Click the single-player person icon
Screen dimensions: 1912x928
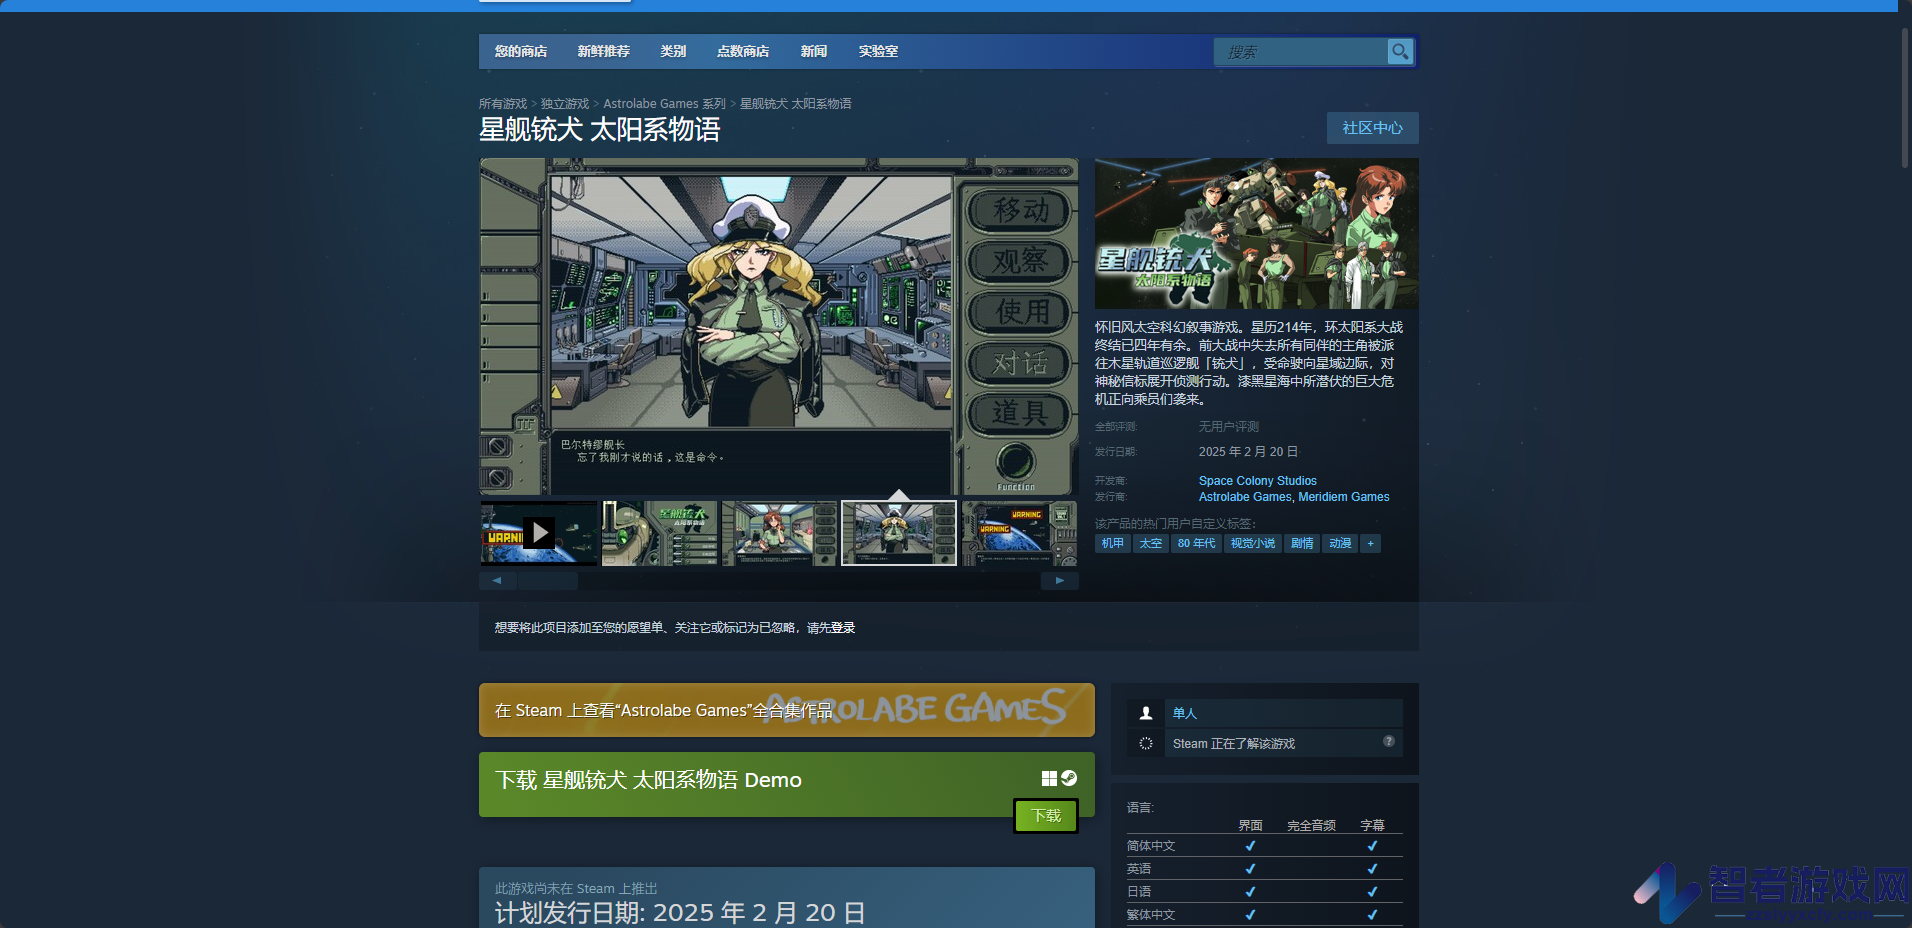(x=1146, y=713)
